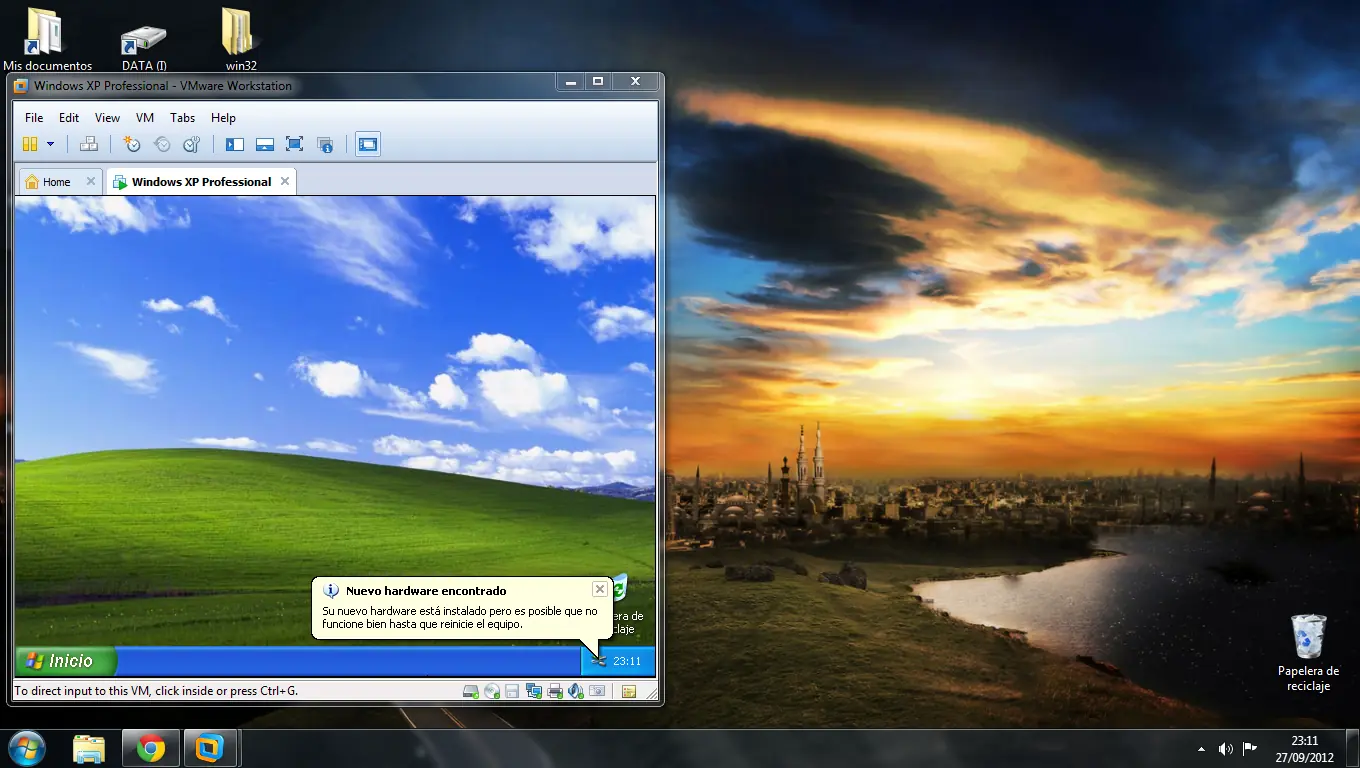Image resolution: width=1360 pixels, height=768 pixels.
Task: Click the XP taskbar clock showing 23:11
Action: (627, 661)
